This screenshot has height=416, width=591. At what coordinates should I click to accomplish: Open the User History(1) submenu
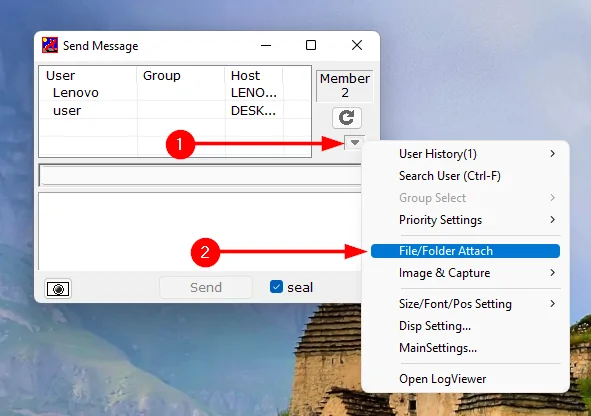(x=465, y=154)
